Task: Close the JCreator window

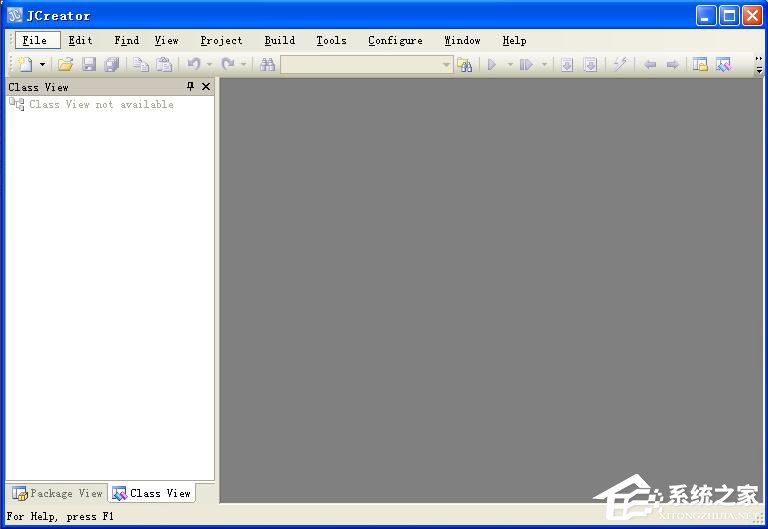Action: (752, 16)
